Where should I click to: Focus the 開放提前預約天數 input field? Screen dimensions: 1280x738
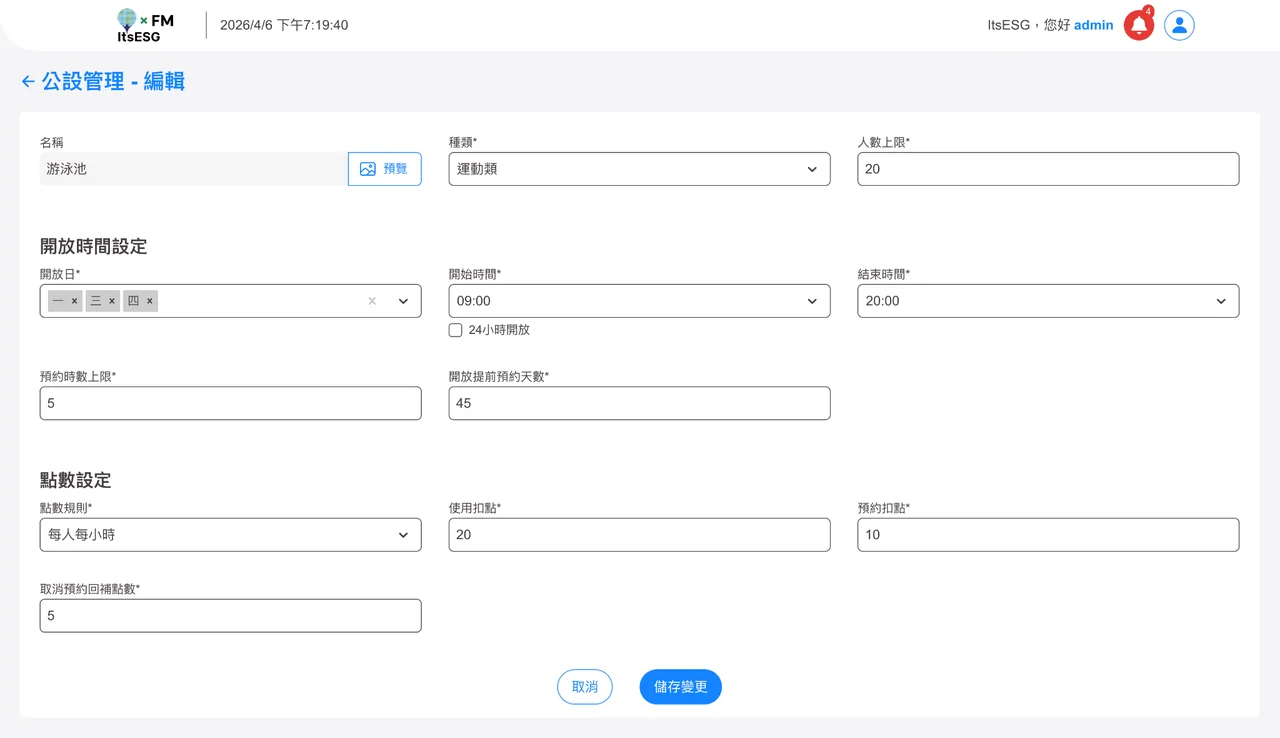pyautogui.click(x=639, y=403)
